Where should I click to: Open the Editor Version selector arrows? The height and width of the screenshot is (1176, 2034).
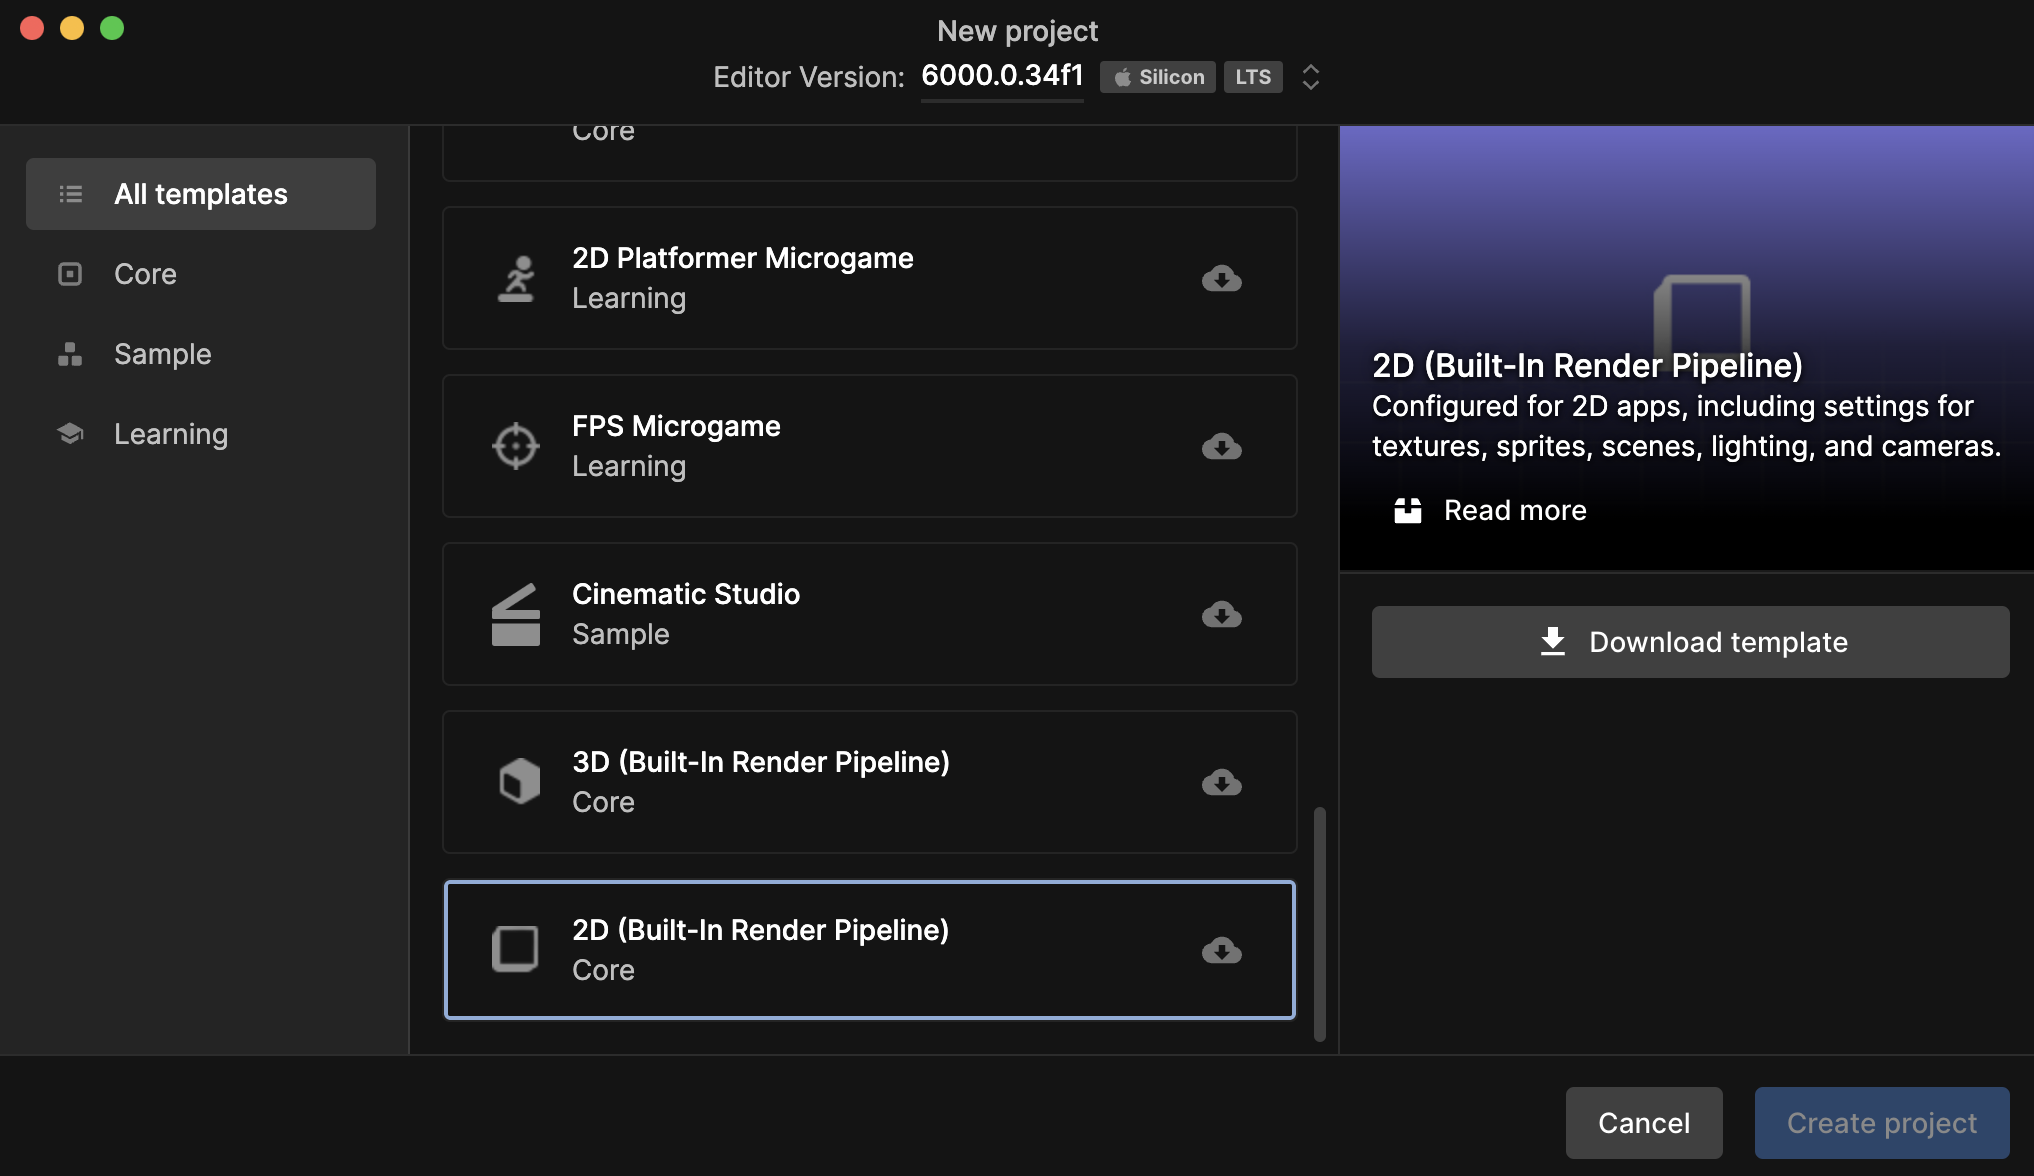click(x=1310, y=77)
